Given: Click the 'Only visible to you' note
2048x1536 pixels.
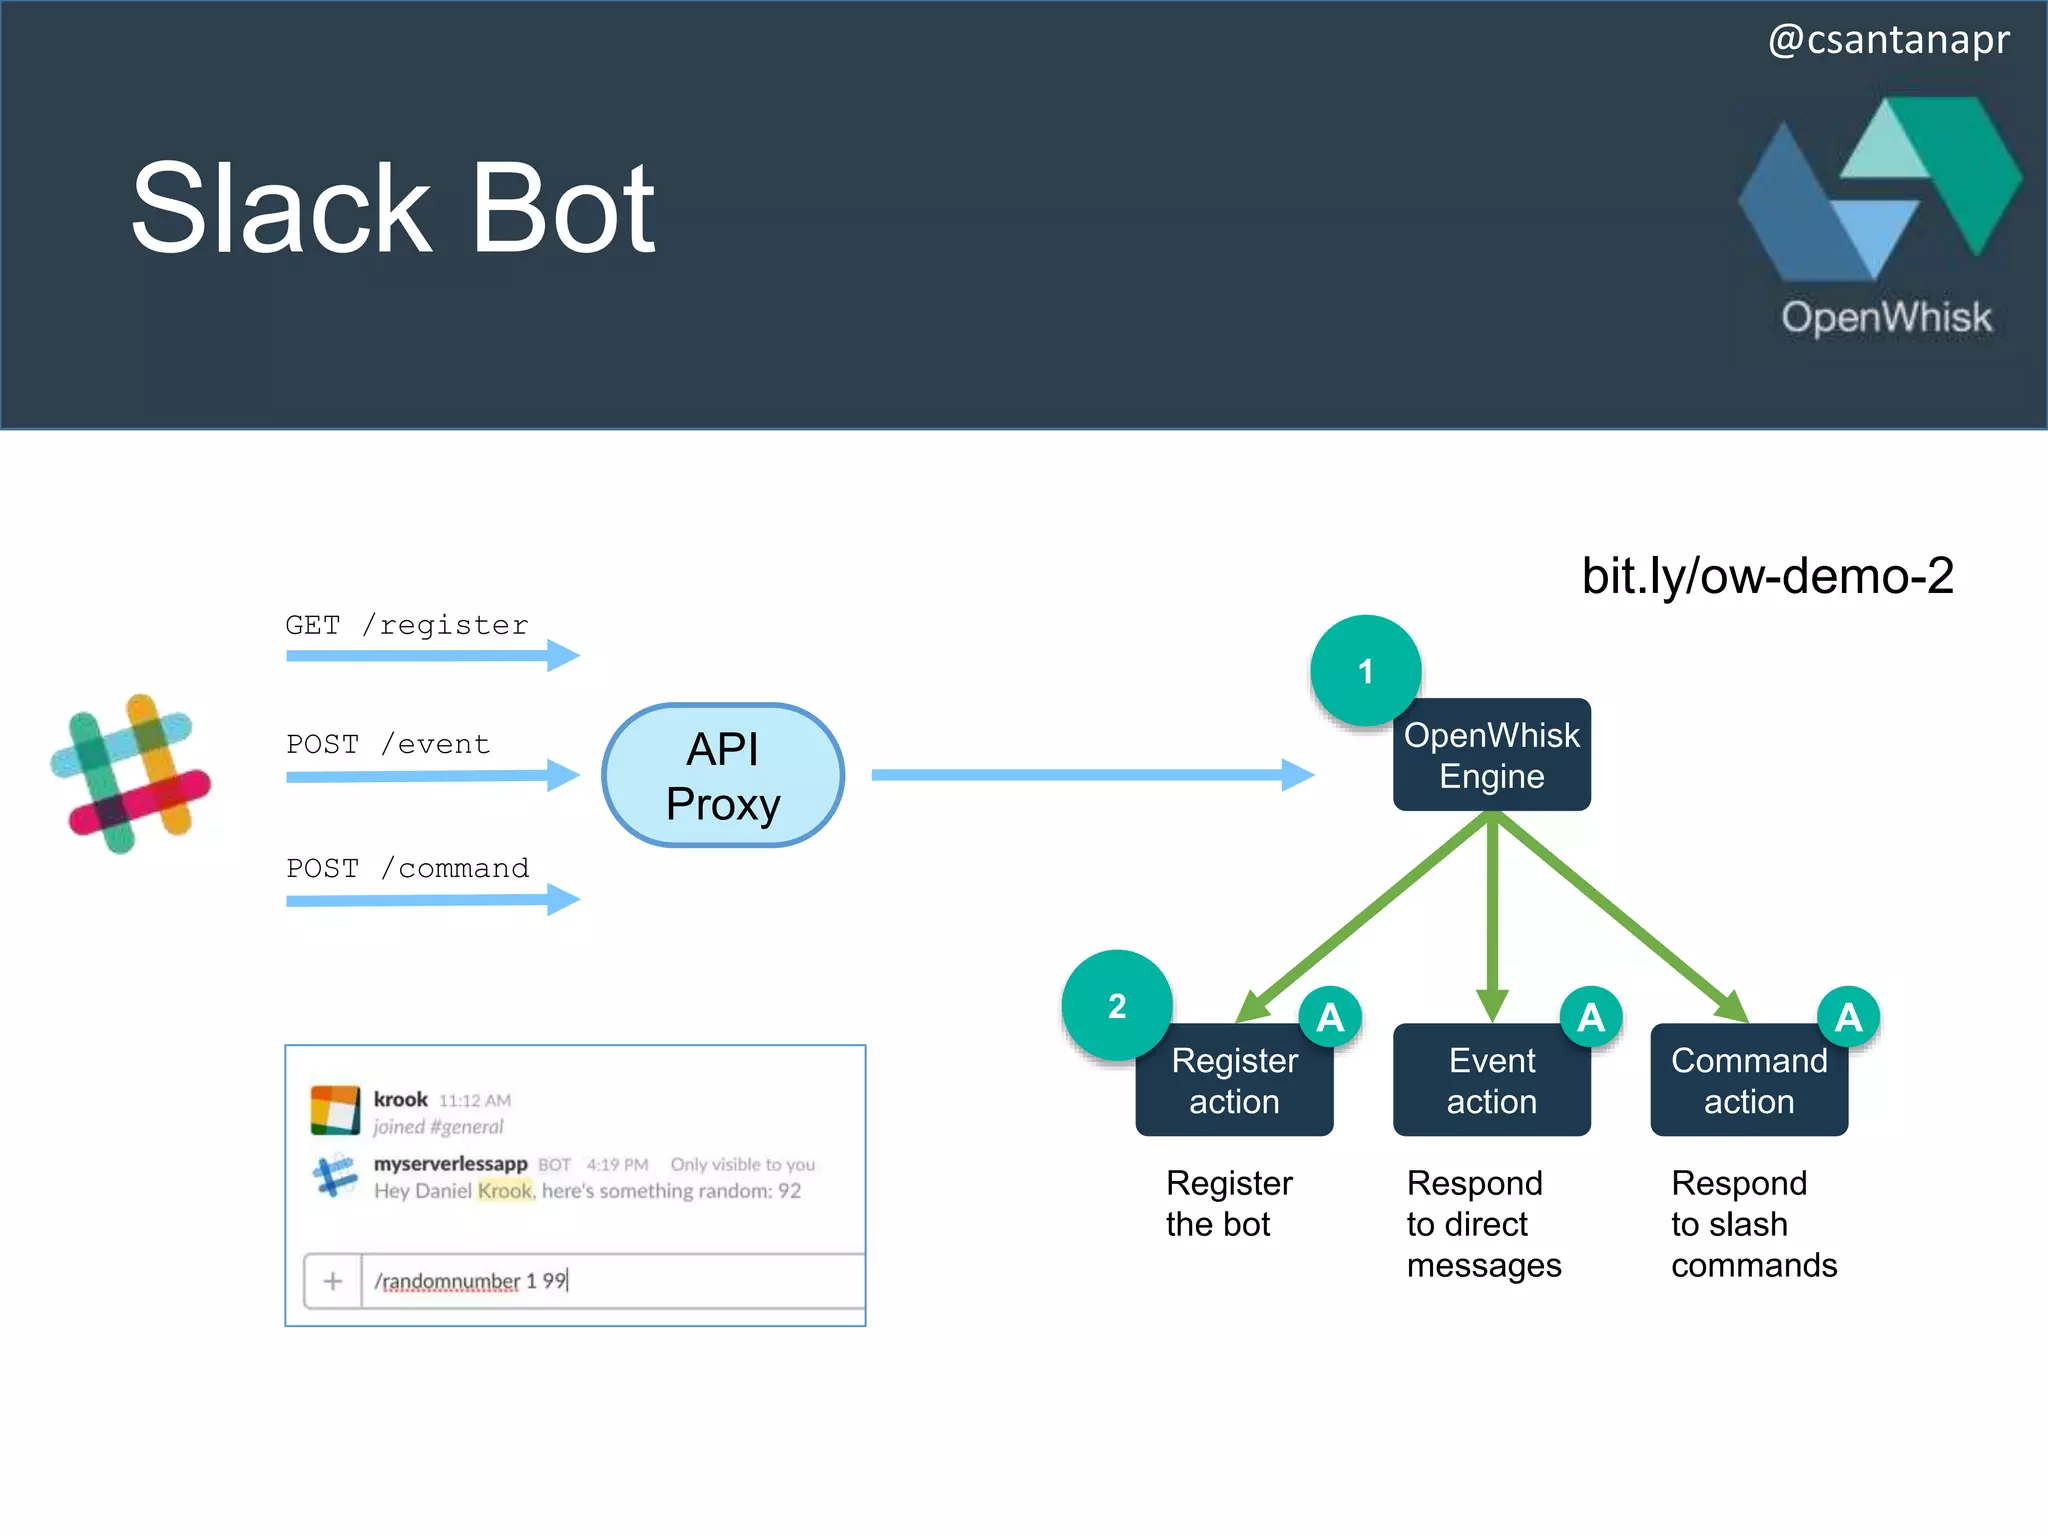Looking at the screenshot, I should point(742,1164).
